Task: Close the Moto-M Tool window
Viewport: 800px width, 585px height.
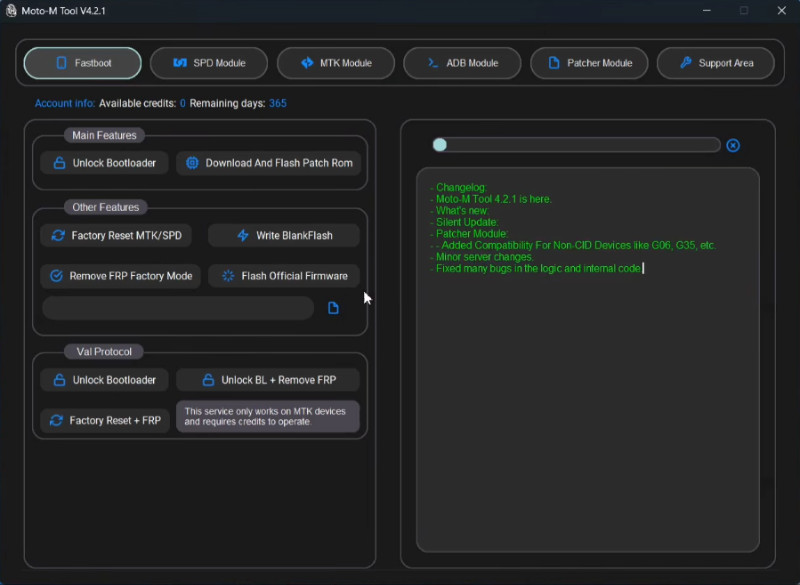Action: pos(782,11)
